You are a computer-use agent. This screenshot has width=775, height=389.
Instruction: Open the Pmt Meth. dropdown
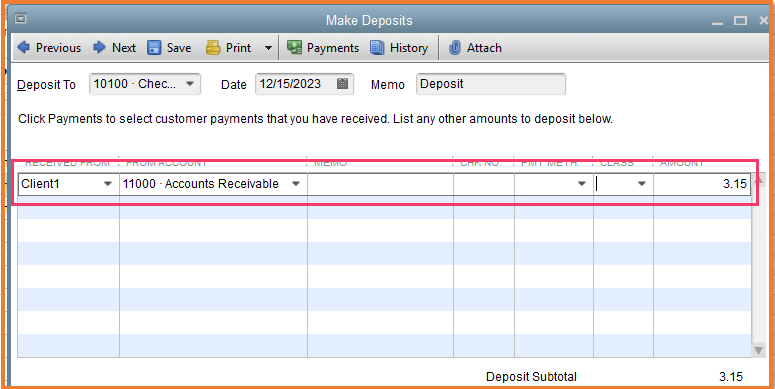point(582,184)
